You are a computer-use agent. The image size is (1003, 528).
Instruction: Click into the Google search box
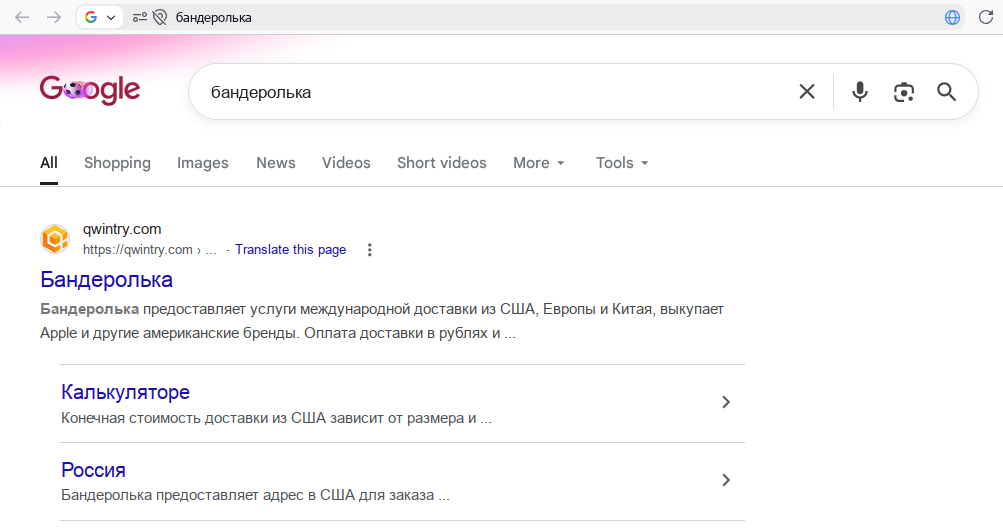point(499,92)
